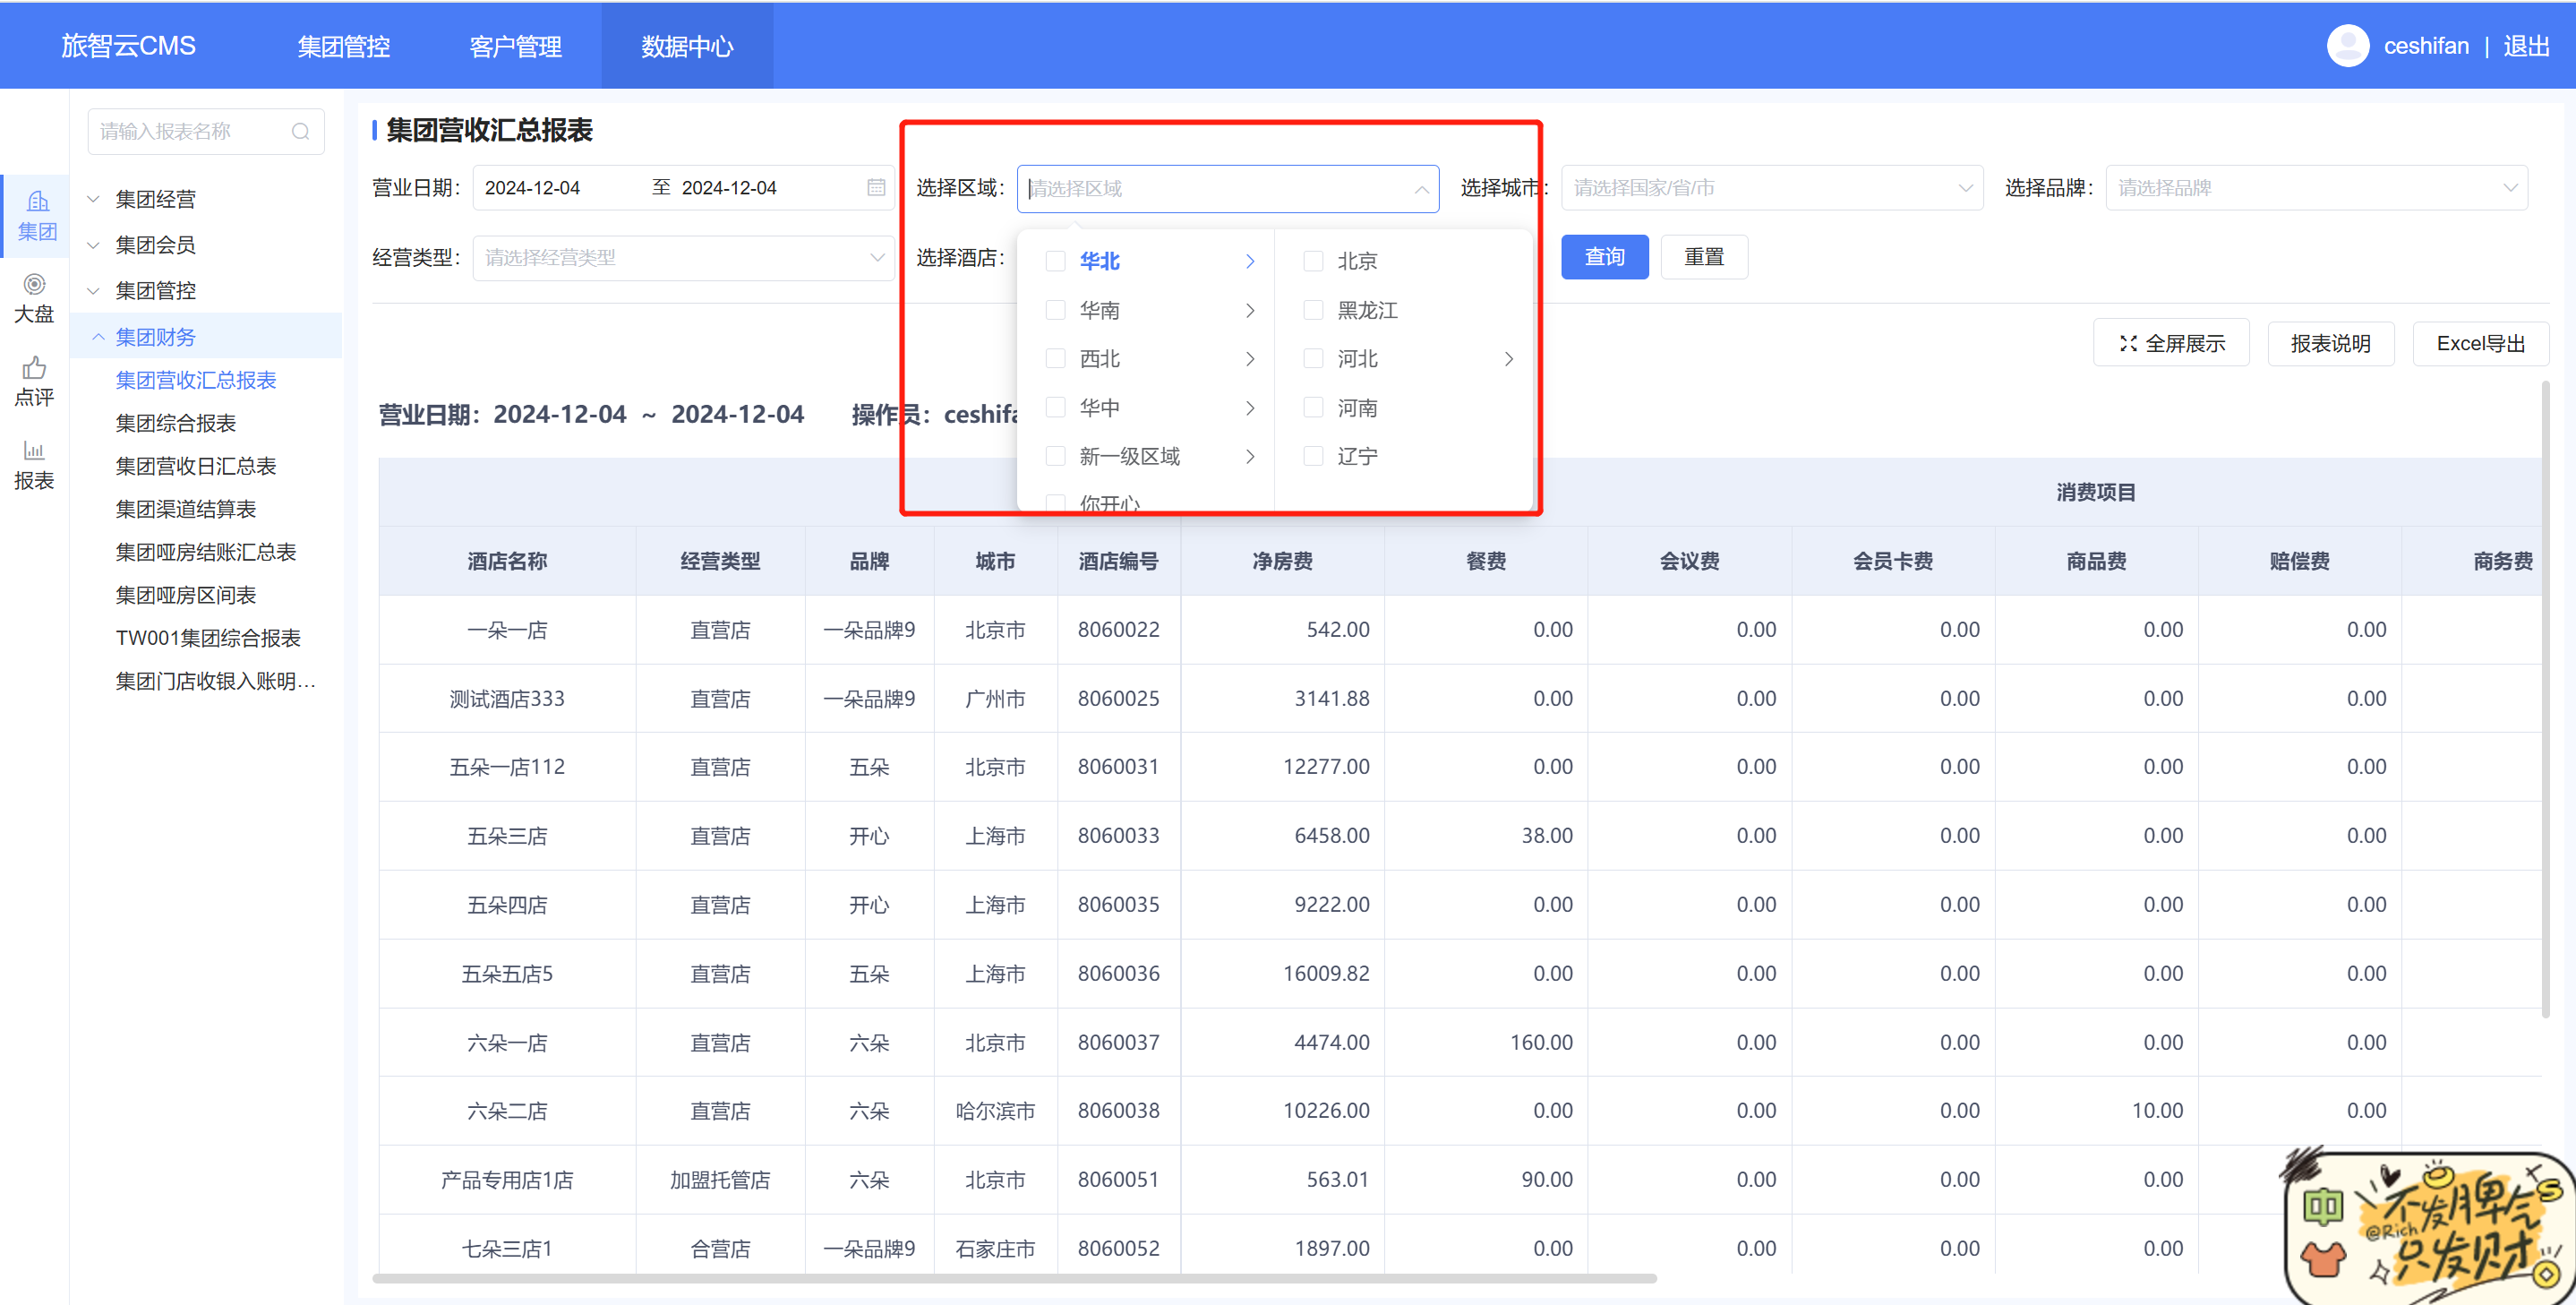Screen dimensions: 2576x1305
Task: Check the 西北 region checkbox
Action: (1055, 358)
